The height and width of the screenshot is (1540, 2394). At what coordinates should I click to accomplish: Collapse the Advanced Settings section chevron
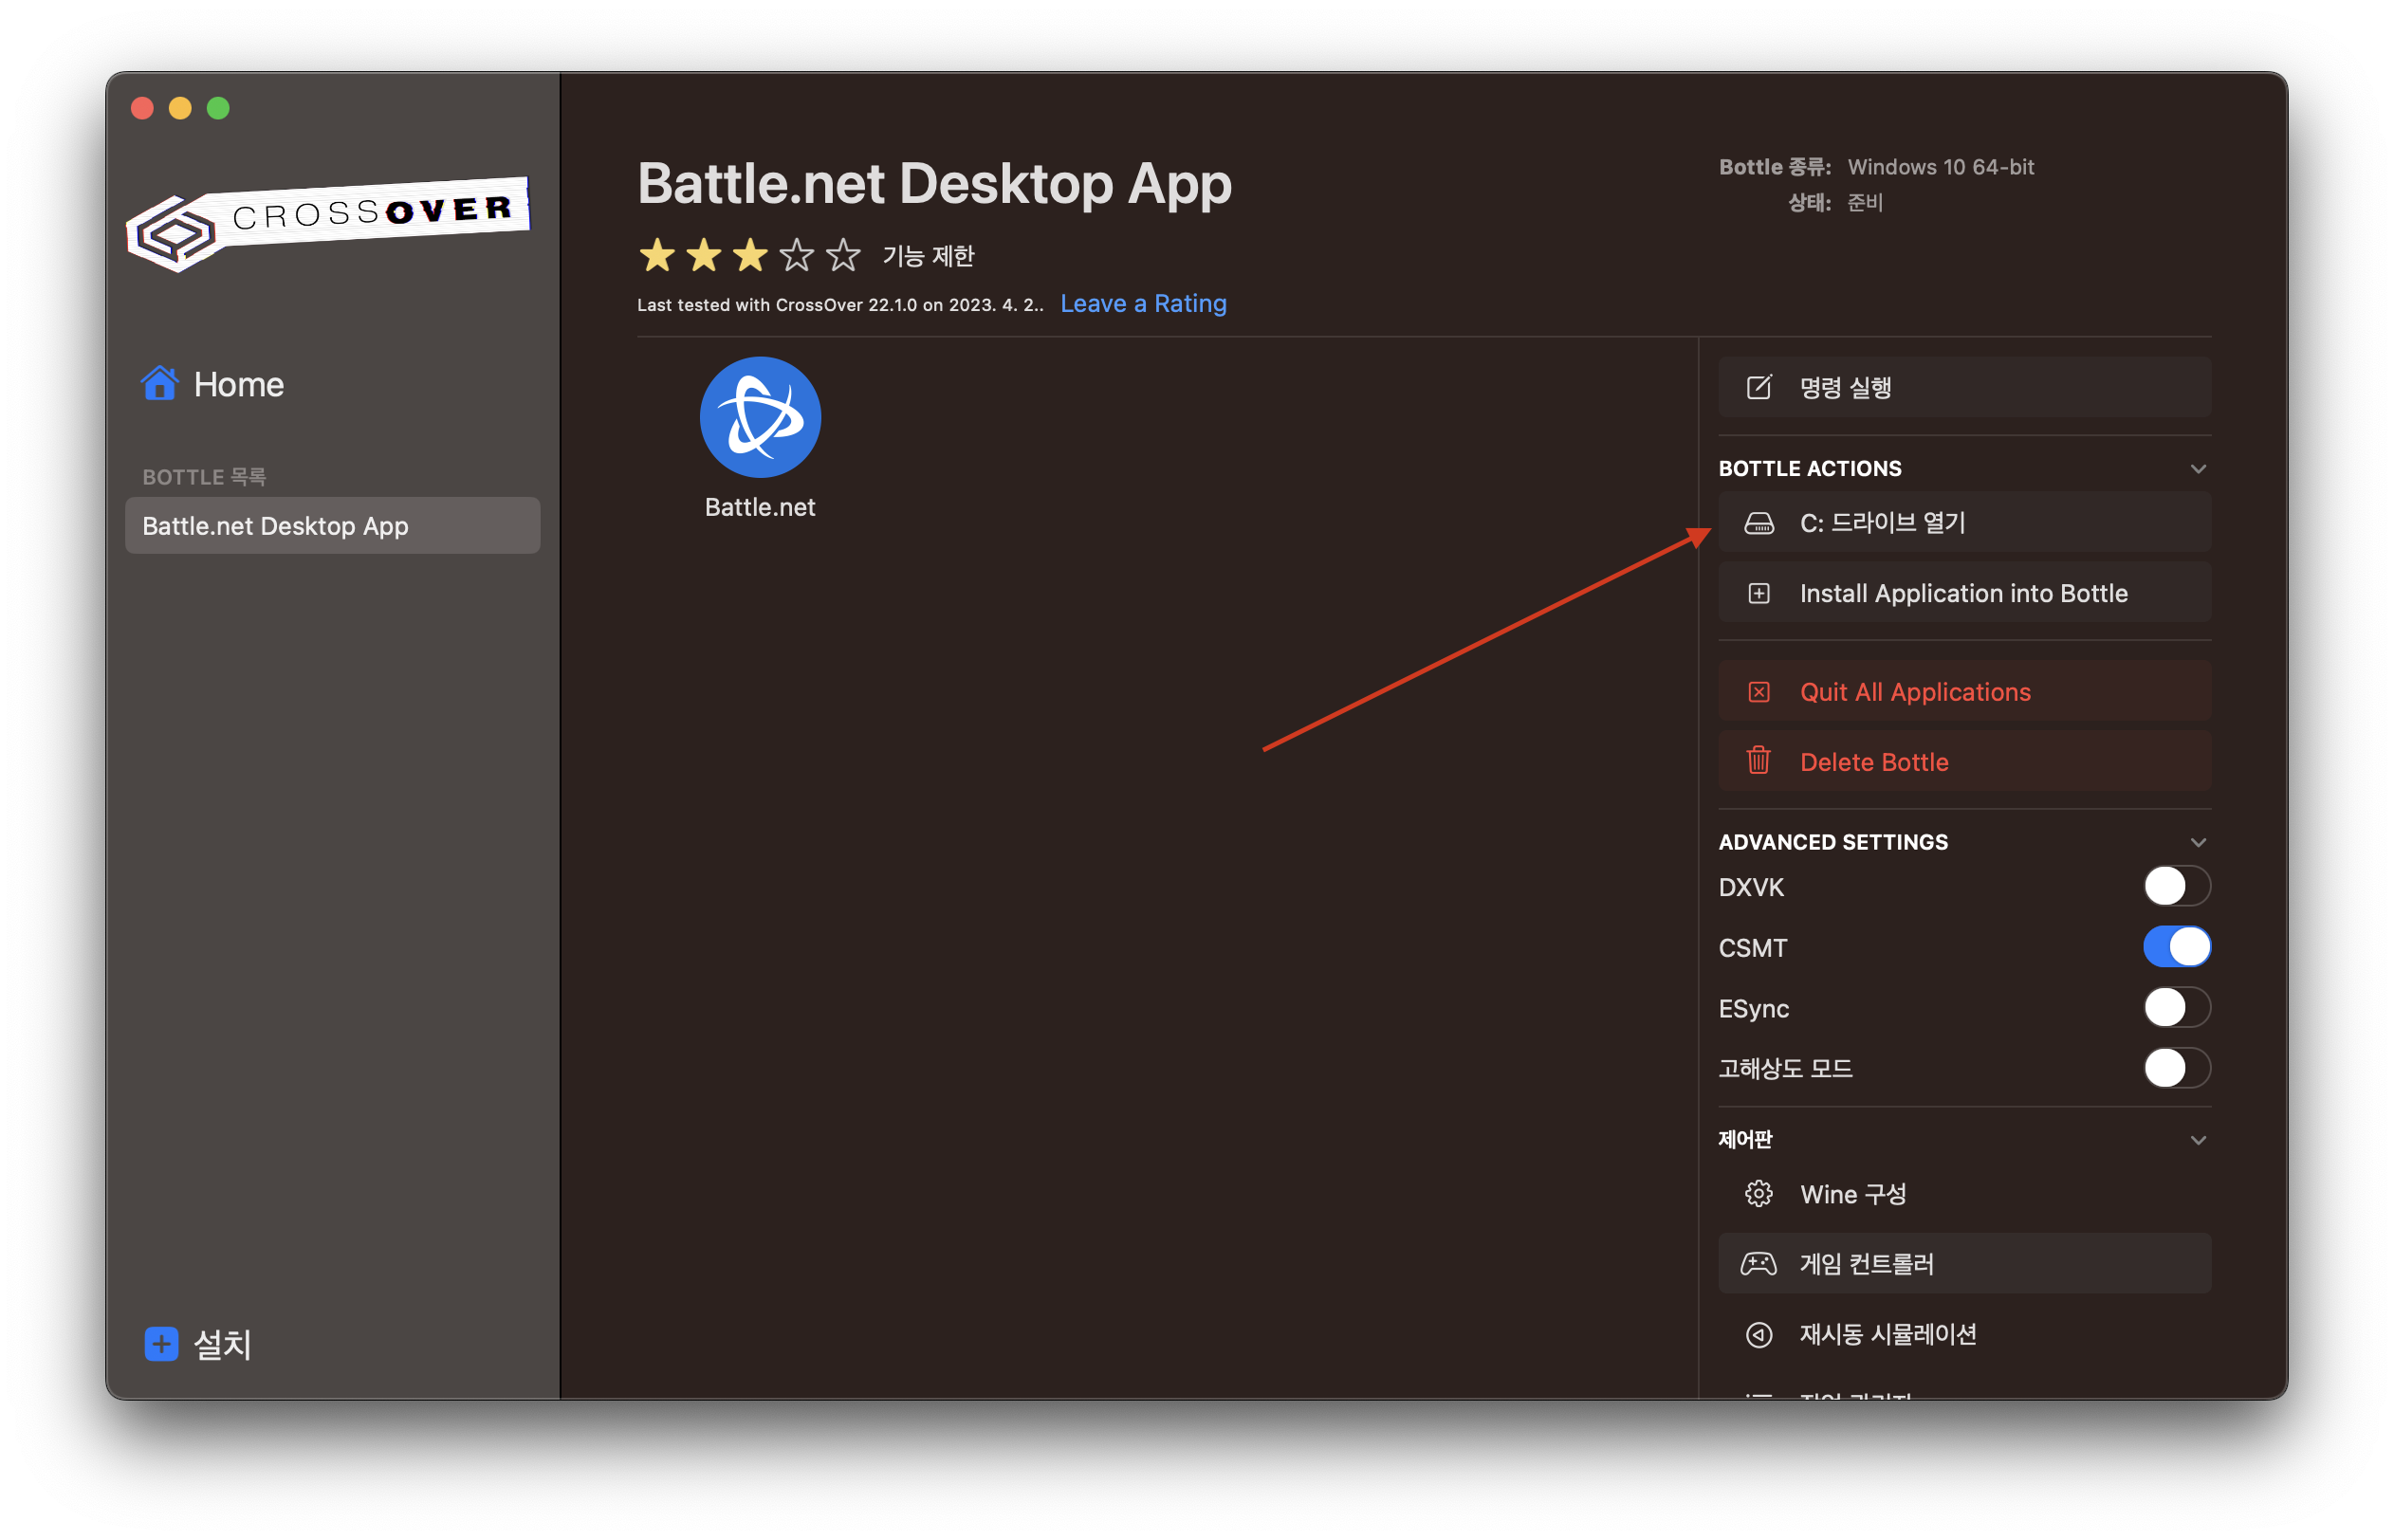2198,842
